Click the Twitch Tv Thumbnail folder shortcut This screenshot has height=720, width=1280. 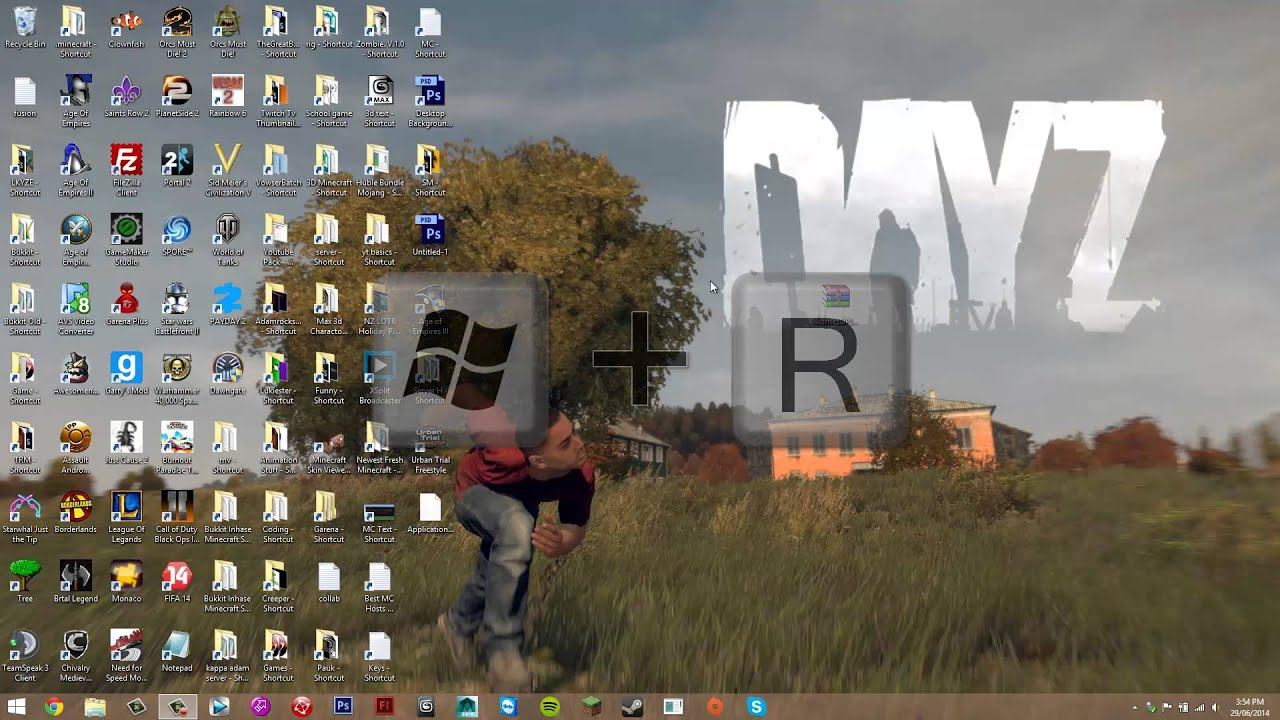[x=278, y=101]
